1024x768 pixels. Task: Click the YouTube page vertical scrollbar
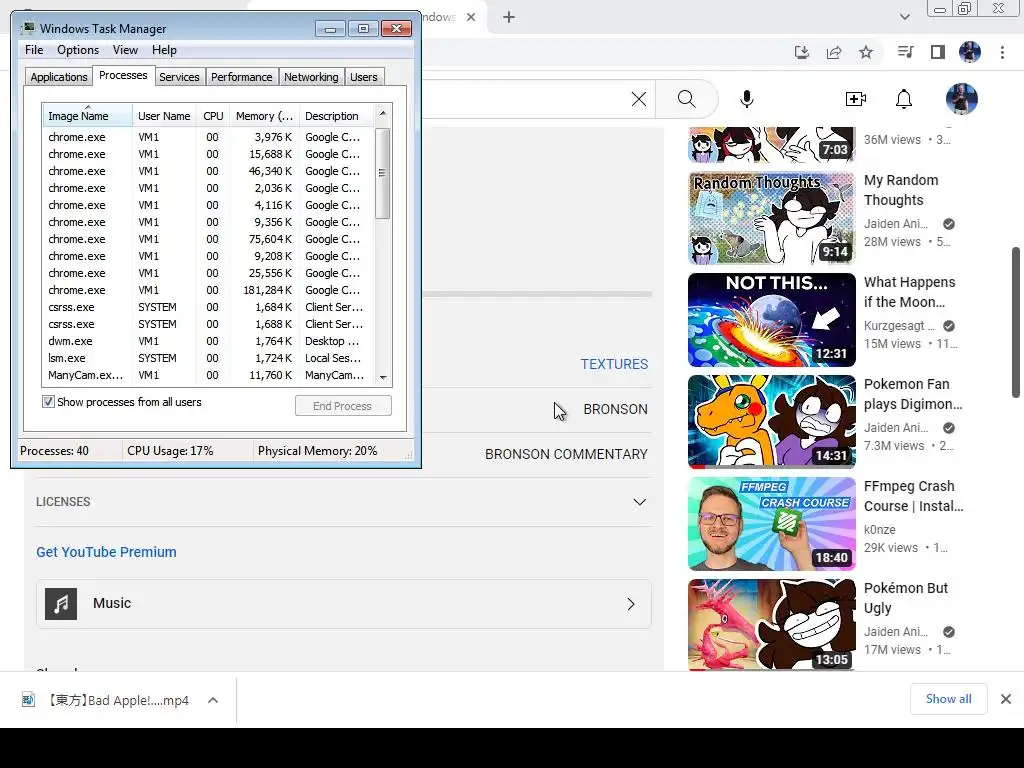click(1016, 322)
